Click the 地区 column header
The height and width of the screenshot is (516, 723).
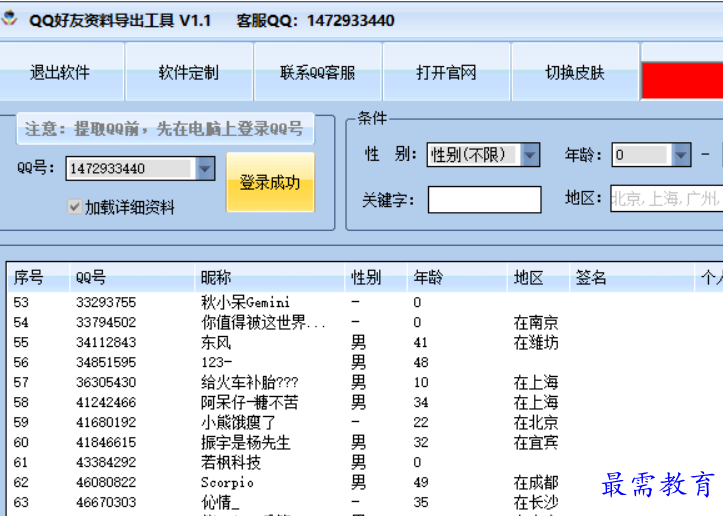click(538, 278)
